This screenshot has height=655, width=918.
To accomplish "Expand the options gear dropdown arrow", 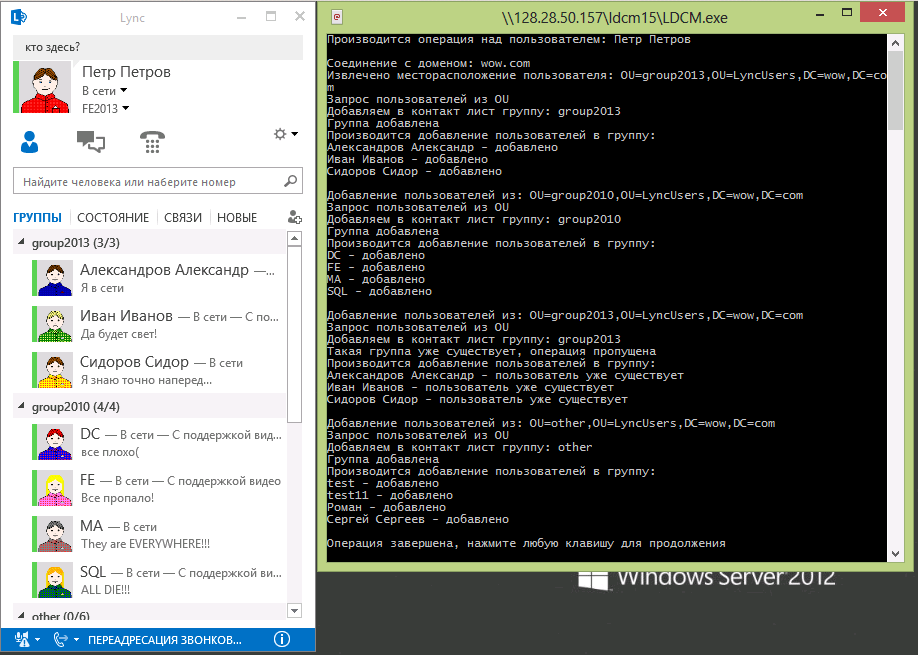I will [294, 134].
